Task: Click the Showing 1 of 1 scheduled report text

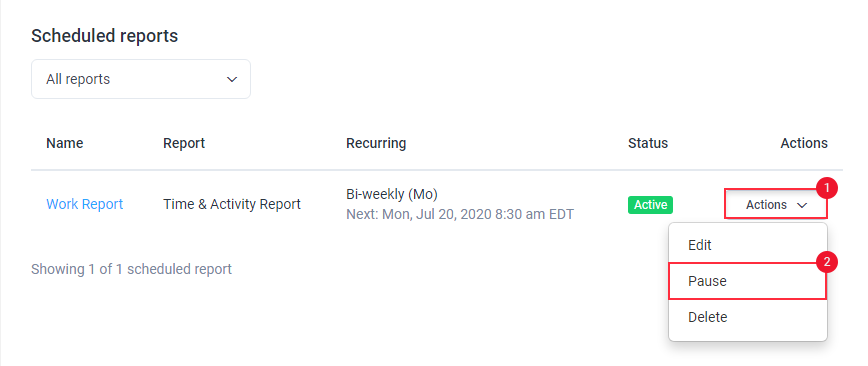Action: [131, 270]
